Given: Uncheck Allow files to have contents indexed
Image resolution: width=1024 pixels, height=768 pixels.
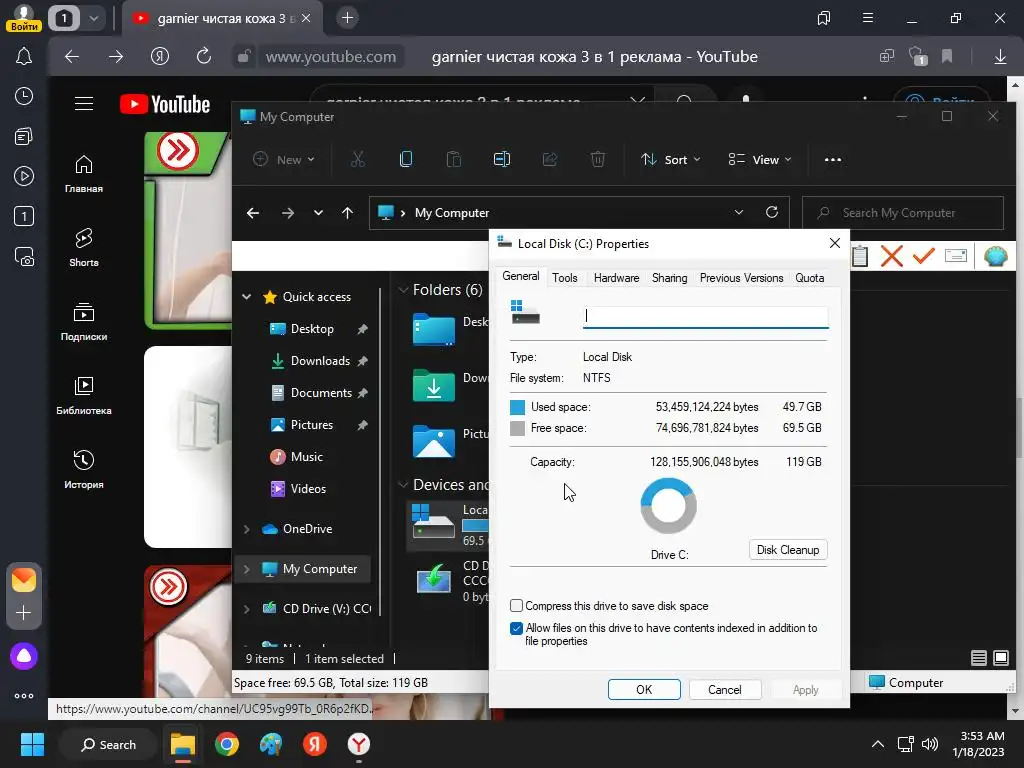Looking at the screenshot, I should click(517, 628).
